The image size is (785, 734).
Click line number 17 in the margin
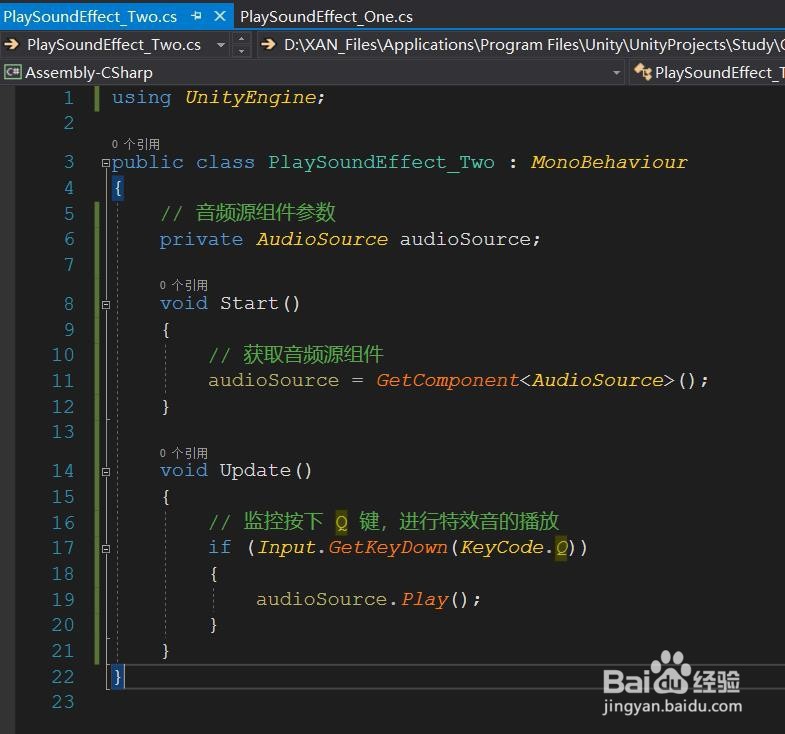coord(63,548)
